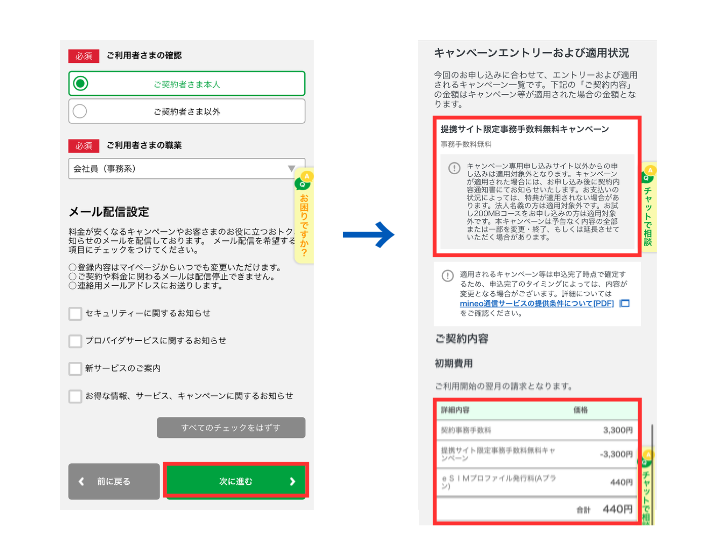710x533 pixels.
Task: Open the チャットで相談 side tab beside the campaign box
Action: [648, 208]
